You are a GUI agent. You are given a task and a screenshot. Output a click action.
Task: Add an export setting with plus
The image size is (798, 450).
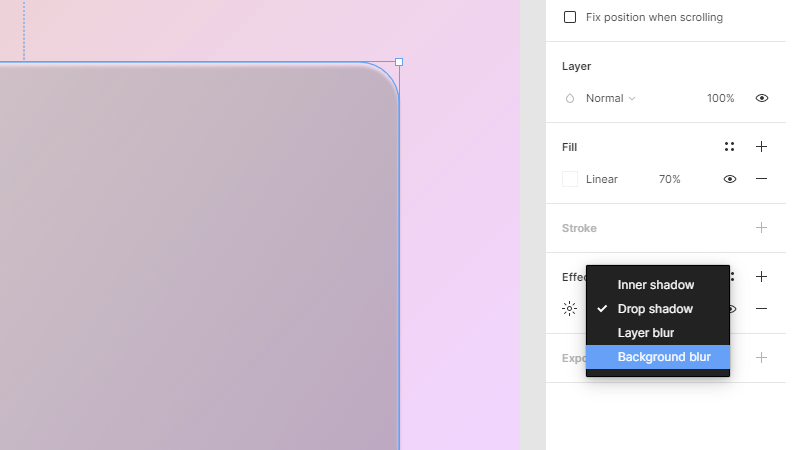[x=761, y=357]
